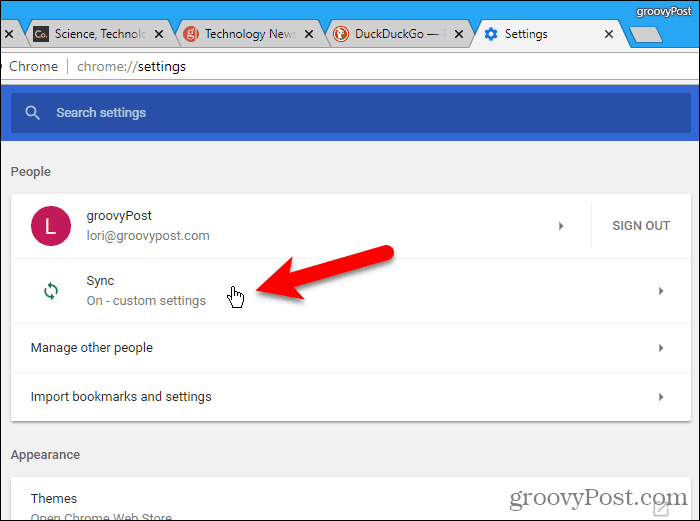
Task: Open Import bookmarks and settings
Action: click(351, 397)
